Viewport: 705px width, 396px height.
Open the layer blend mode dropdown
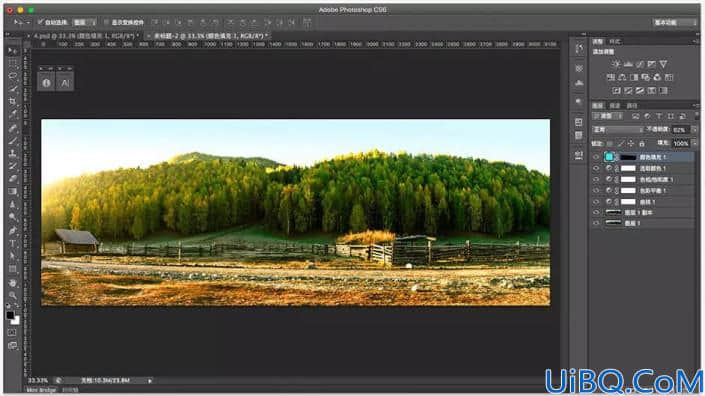(618, 129)
